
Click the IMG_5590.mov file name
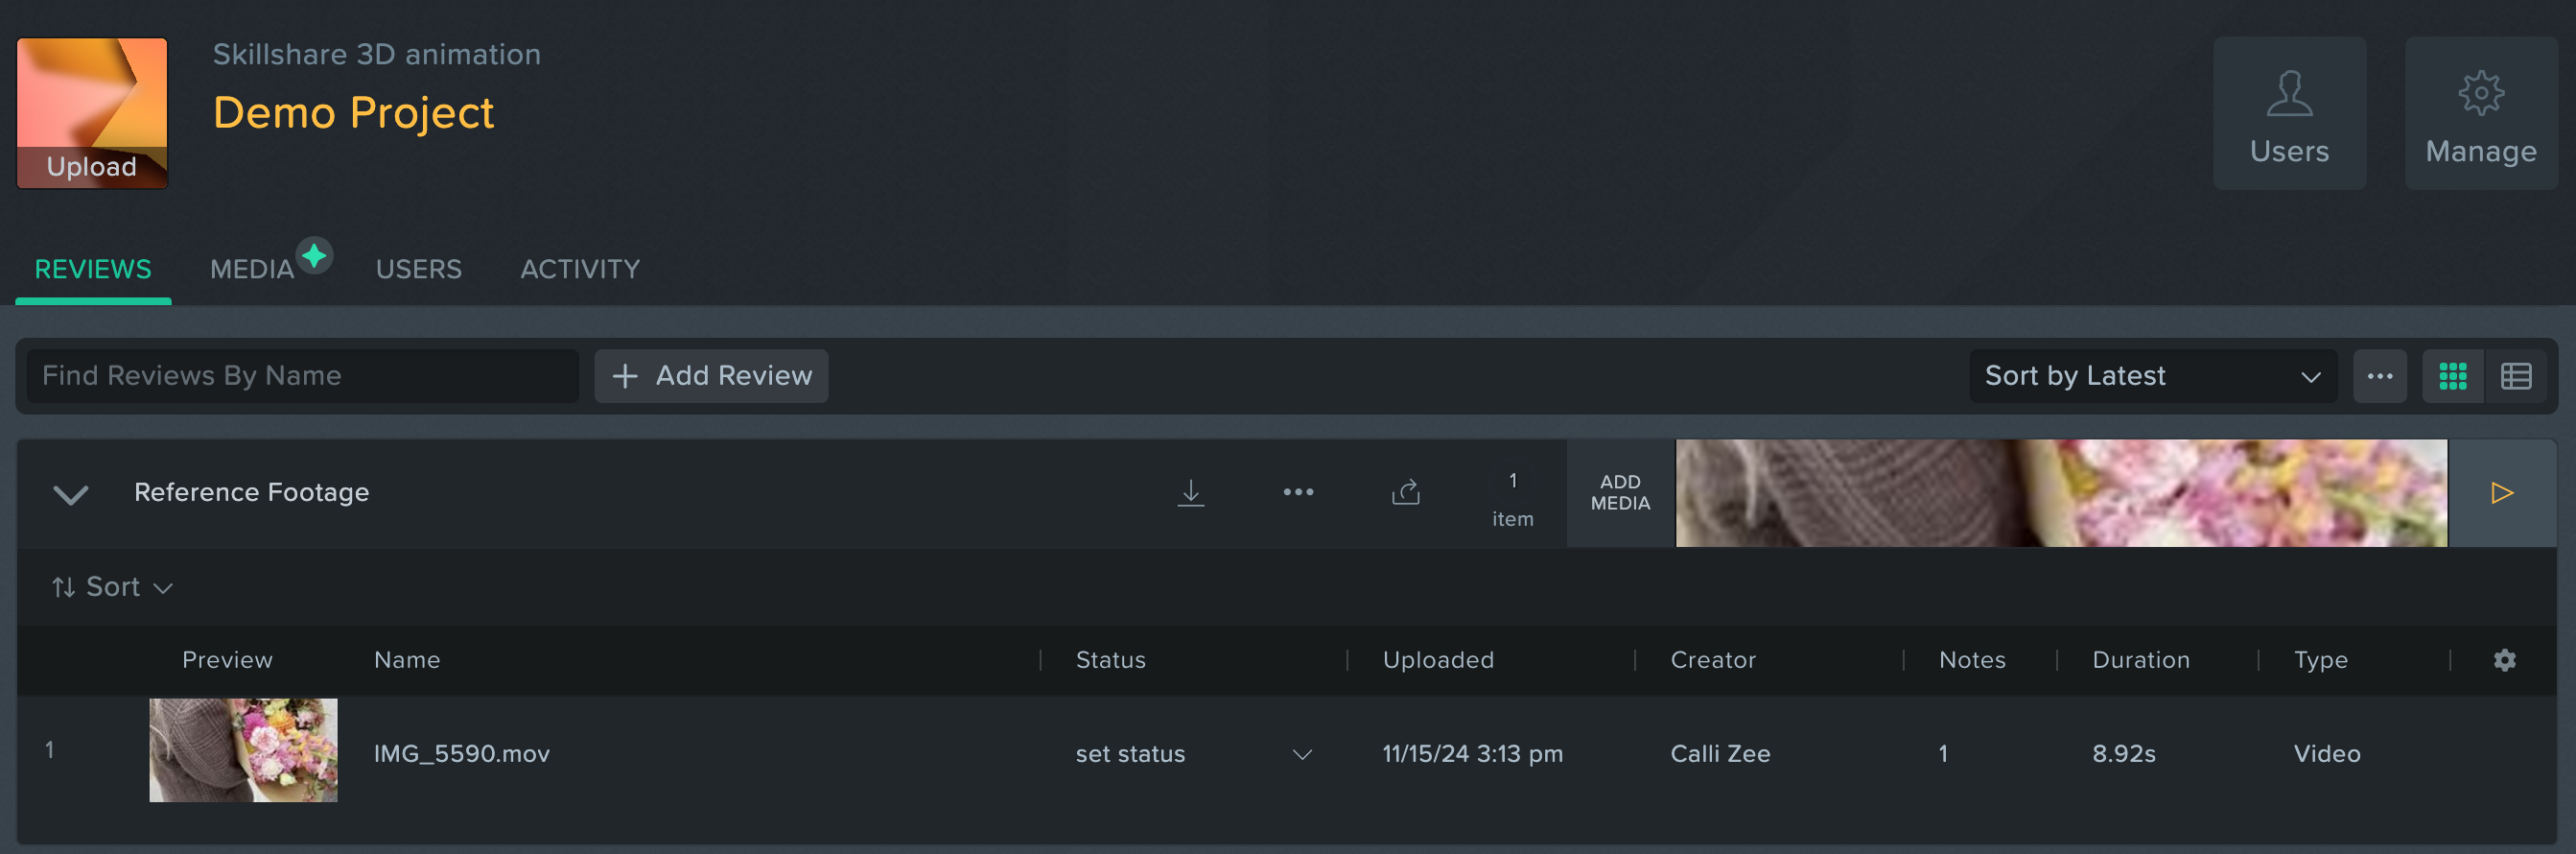coord(462,754)
